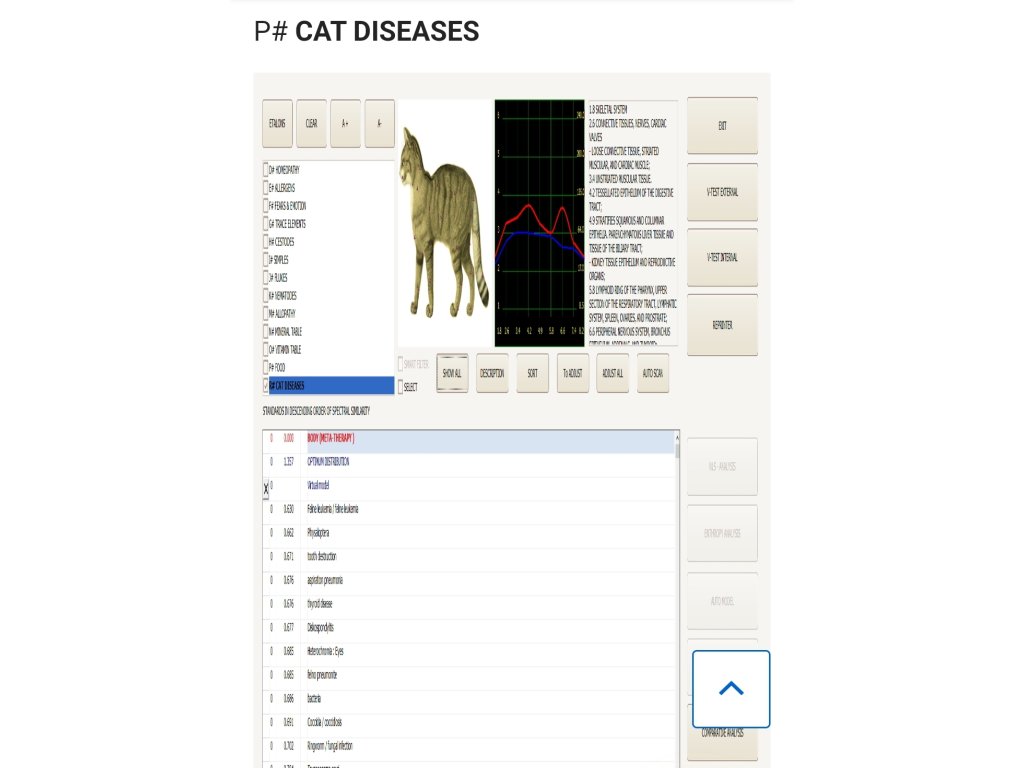Check the J# FLUKES checkbox
The height and width of the screenshot is (768, 1024).
point(266,278)
